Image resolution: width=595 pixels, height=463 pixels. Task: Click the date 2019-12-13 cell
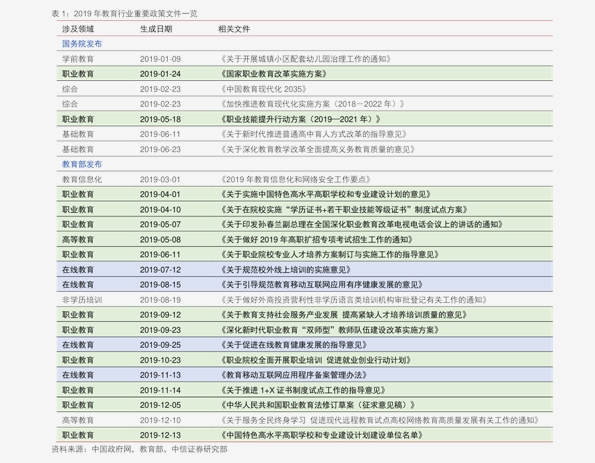click(160, 435)
